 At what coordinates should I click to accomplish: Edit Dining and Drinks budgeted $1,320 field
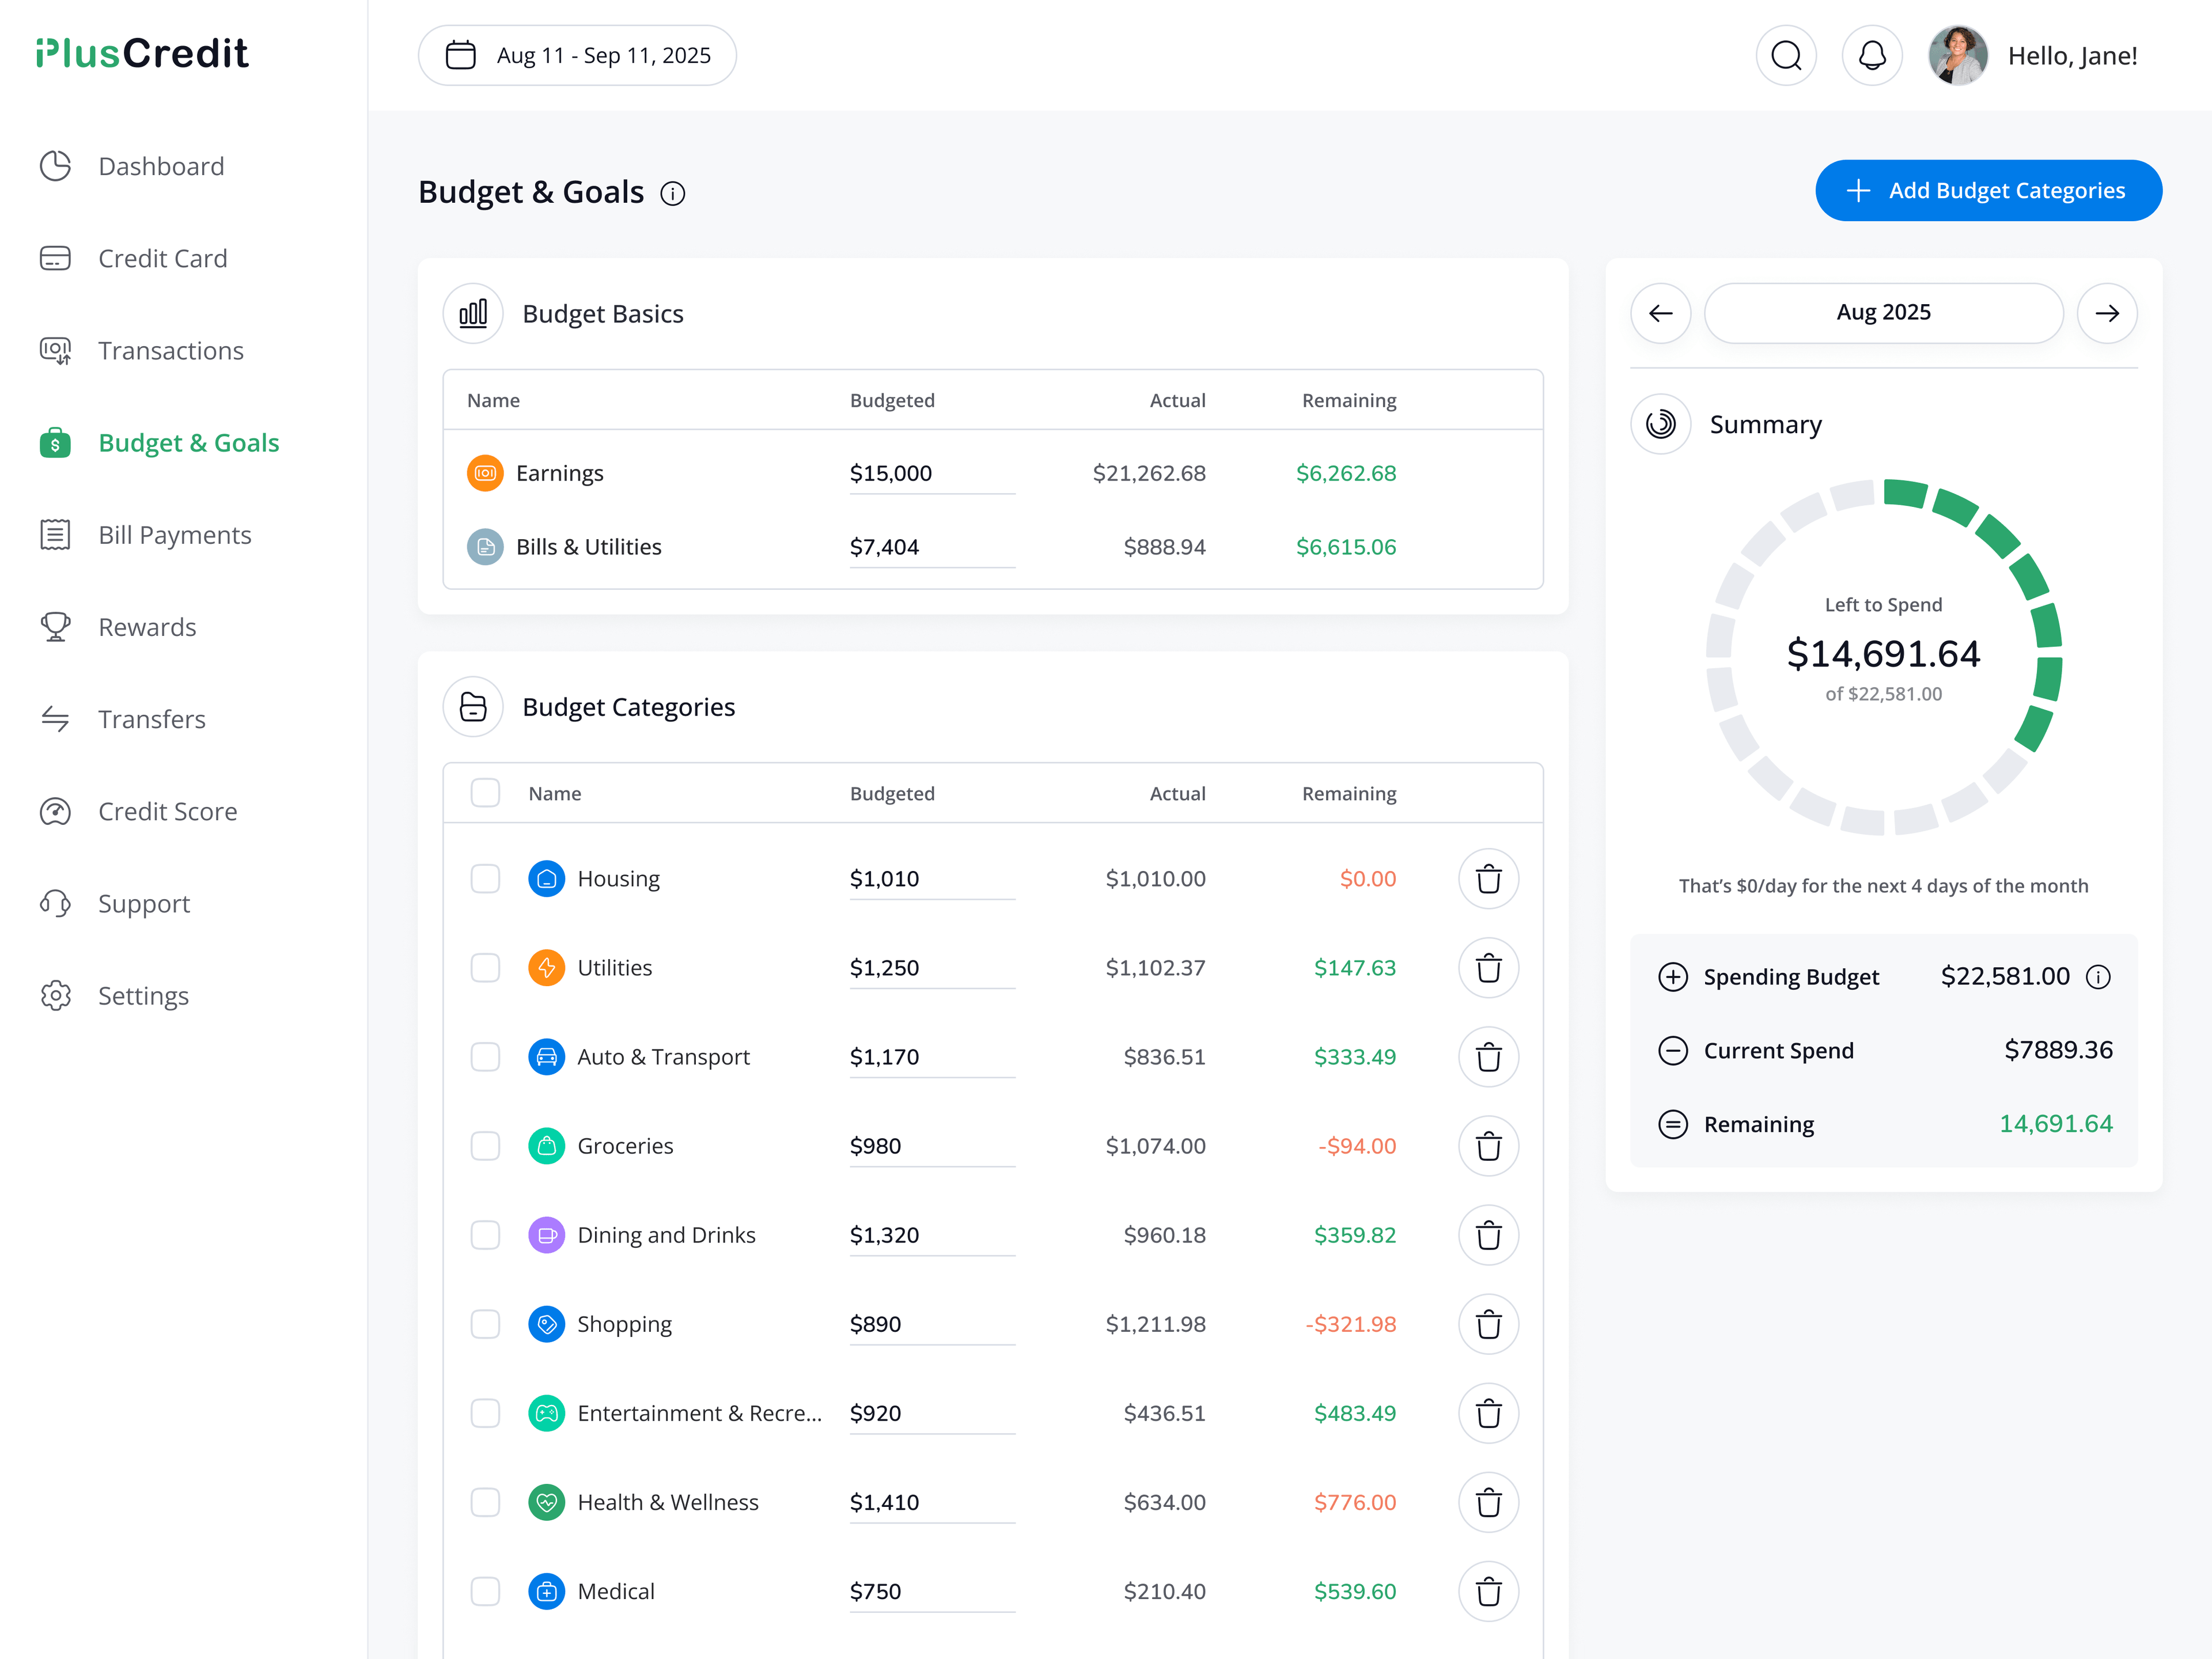pos(932,1235)
